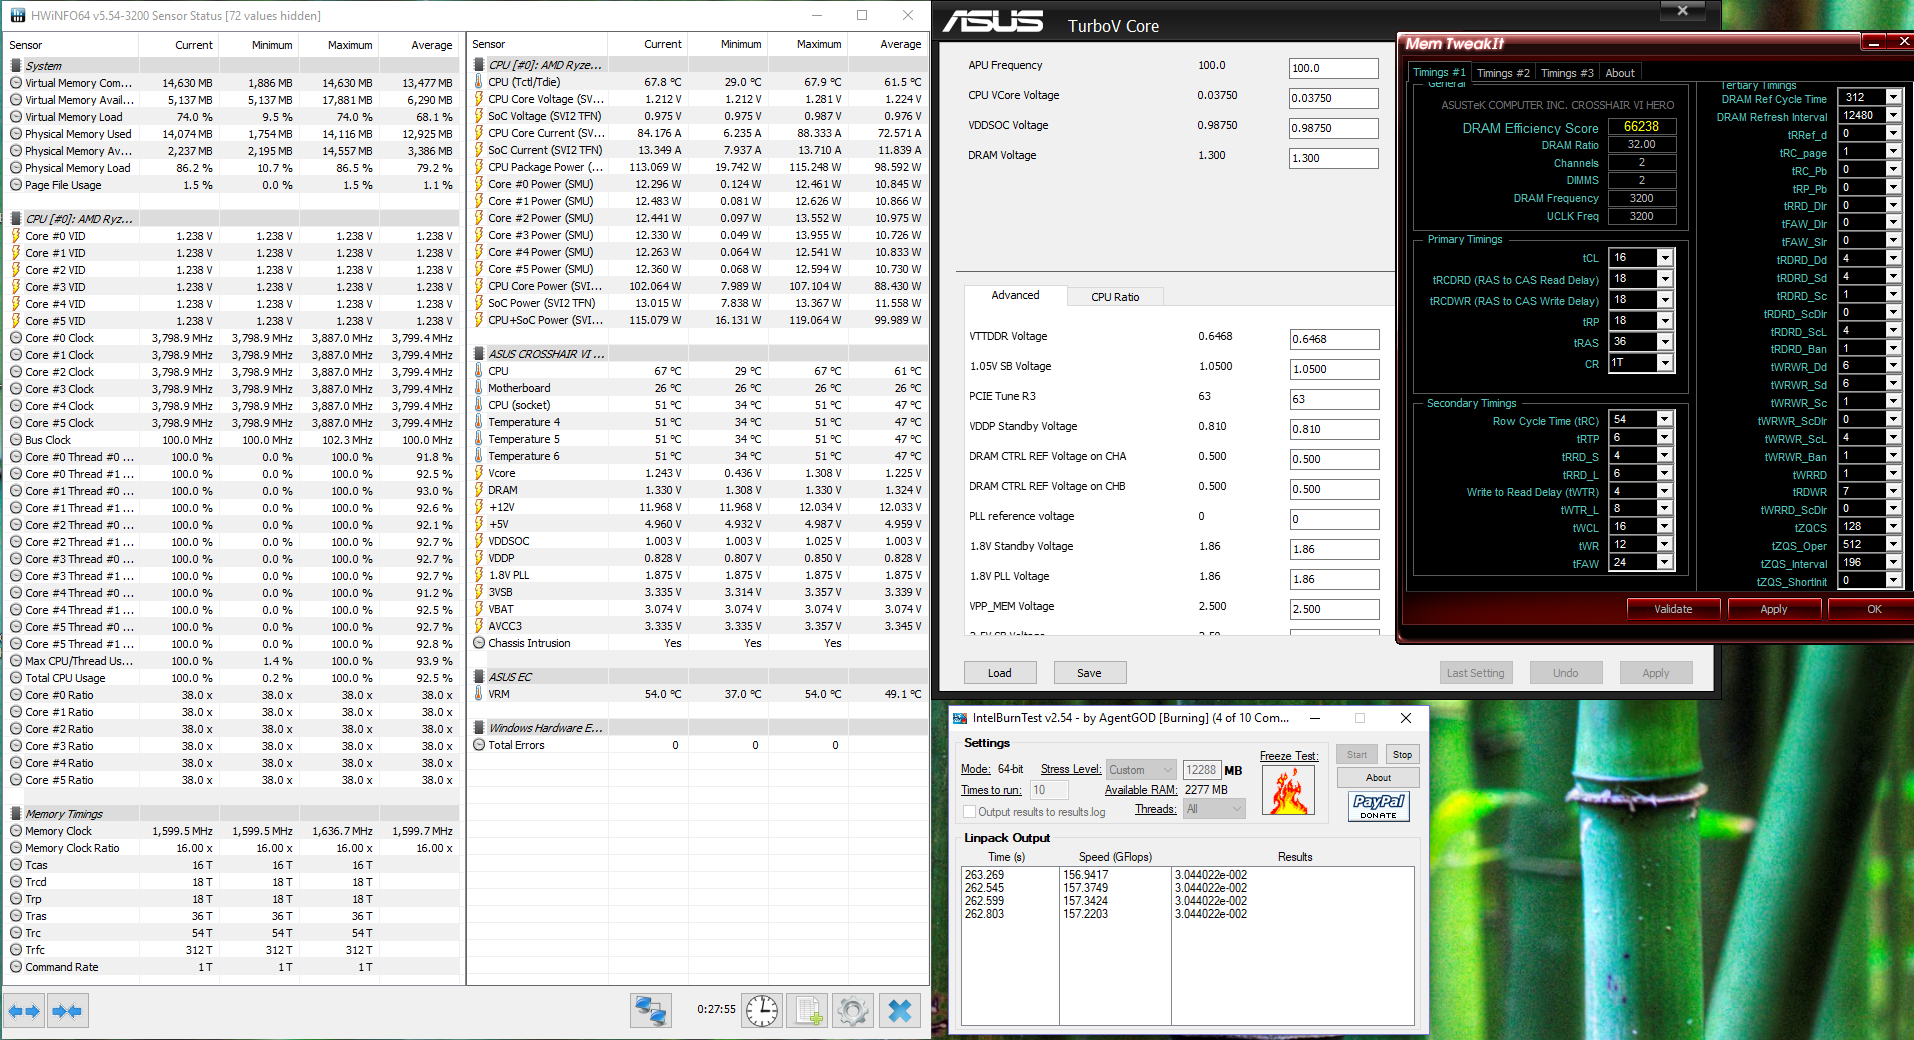Click the lightning icon beside Vcore row
Screen dimensions: 1914x1040
pos(480,473)
